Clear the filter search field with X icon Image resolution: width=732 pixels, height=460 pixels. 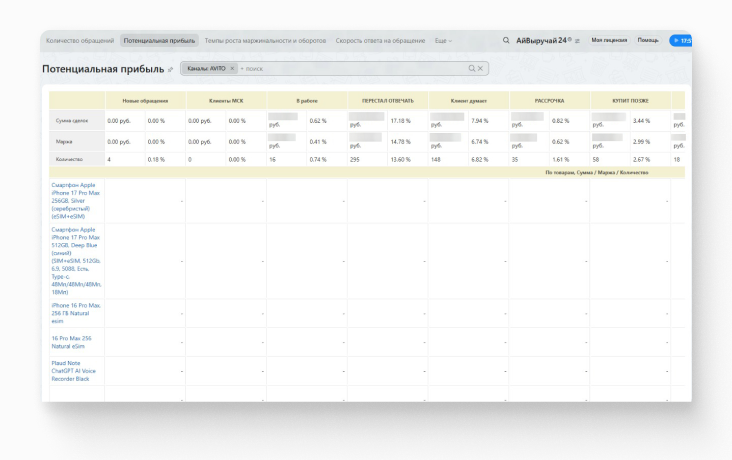pos(481,68)
